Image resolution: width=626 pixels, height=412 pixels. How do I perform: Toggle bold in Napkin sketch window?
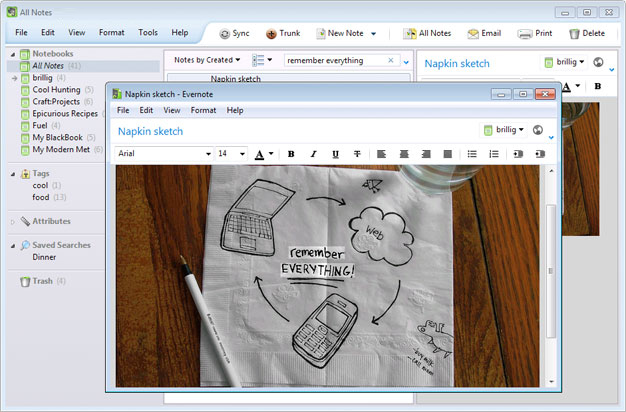tap(291, 154)
